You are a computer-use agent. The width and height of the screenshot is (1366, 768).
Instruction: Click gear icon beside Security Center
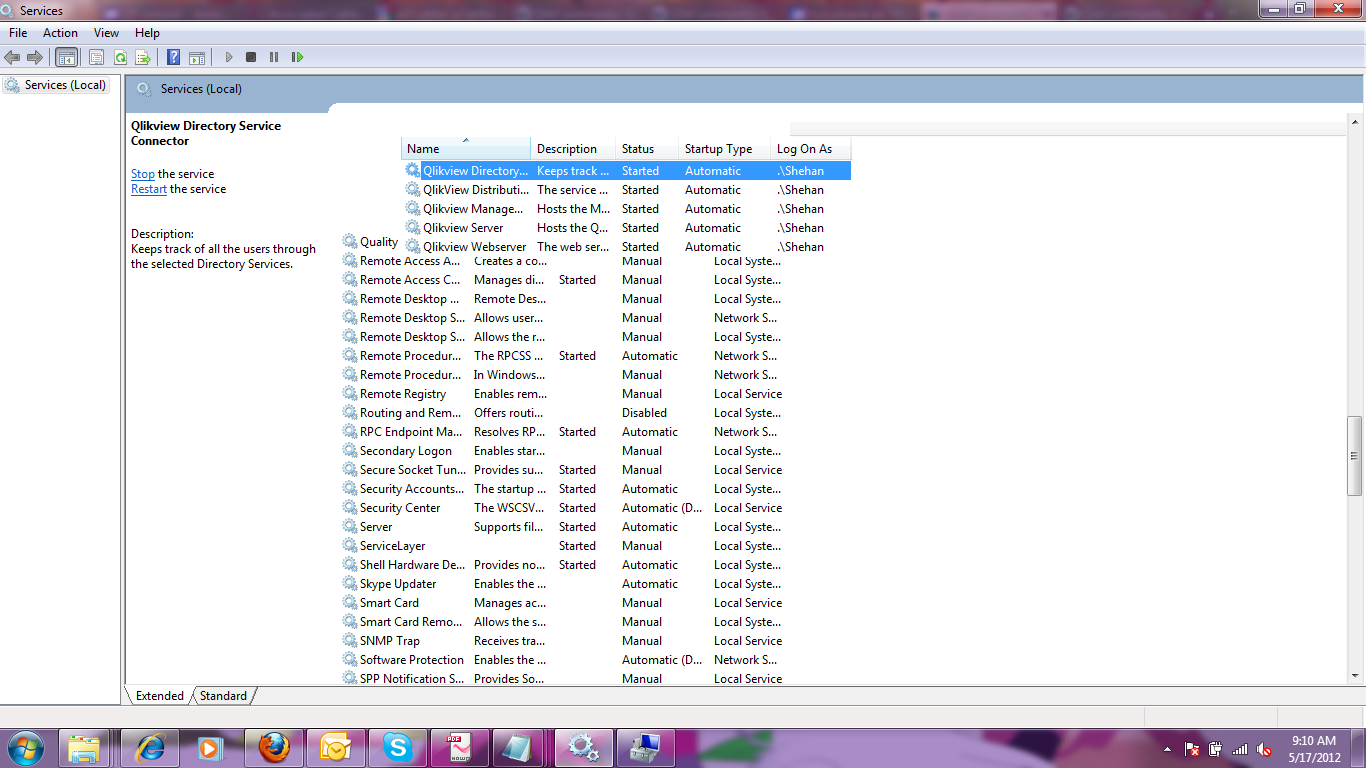click(x=350, y=508)
